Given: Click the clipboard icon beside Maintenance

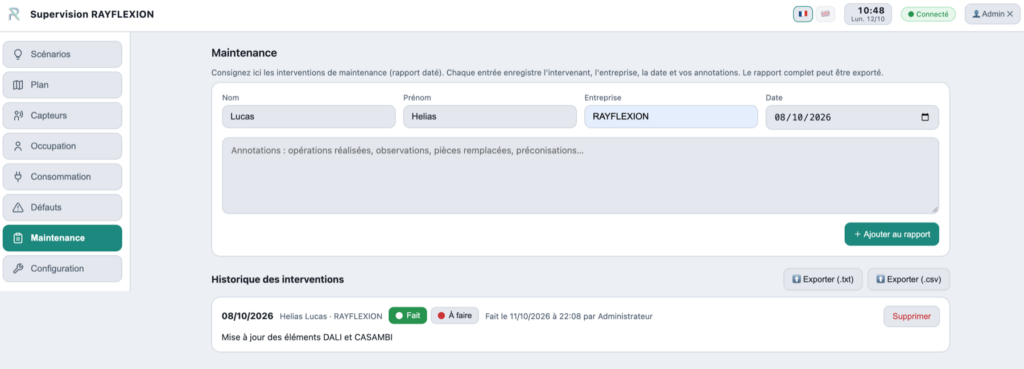Looking at the screenshot, I should click(18, 238).
